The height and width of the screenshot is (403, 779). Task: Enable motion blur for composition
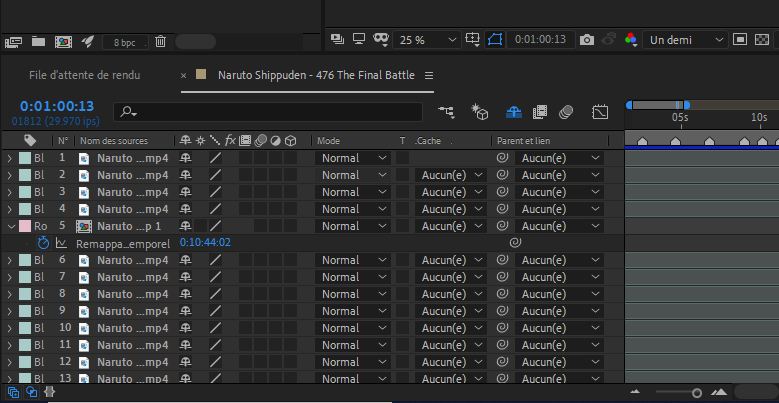click(x=566, y=112)
